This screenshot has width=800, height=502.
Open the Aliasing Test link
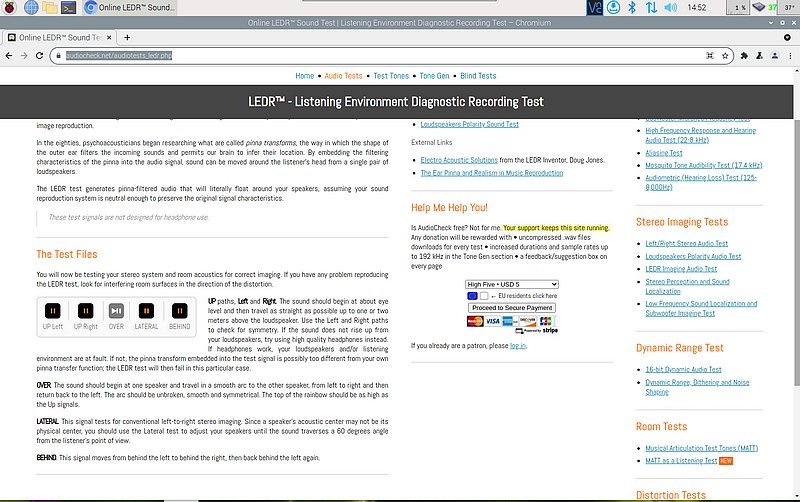coord(664,153)
